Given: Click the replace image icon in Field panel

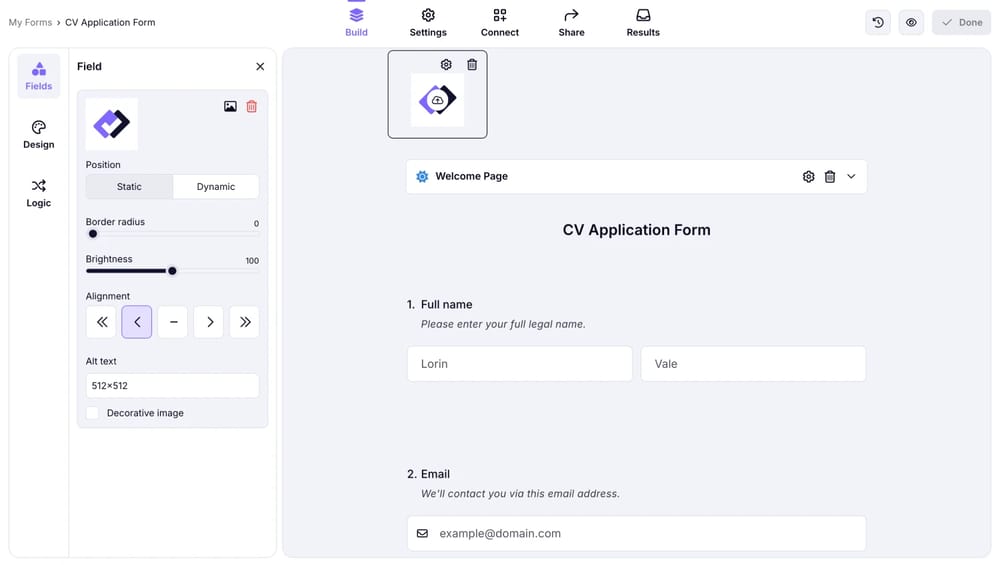Looking at the screenshot, I should (230, 106).
